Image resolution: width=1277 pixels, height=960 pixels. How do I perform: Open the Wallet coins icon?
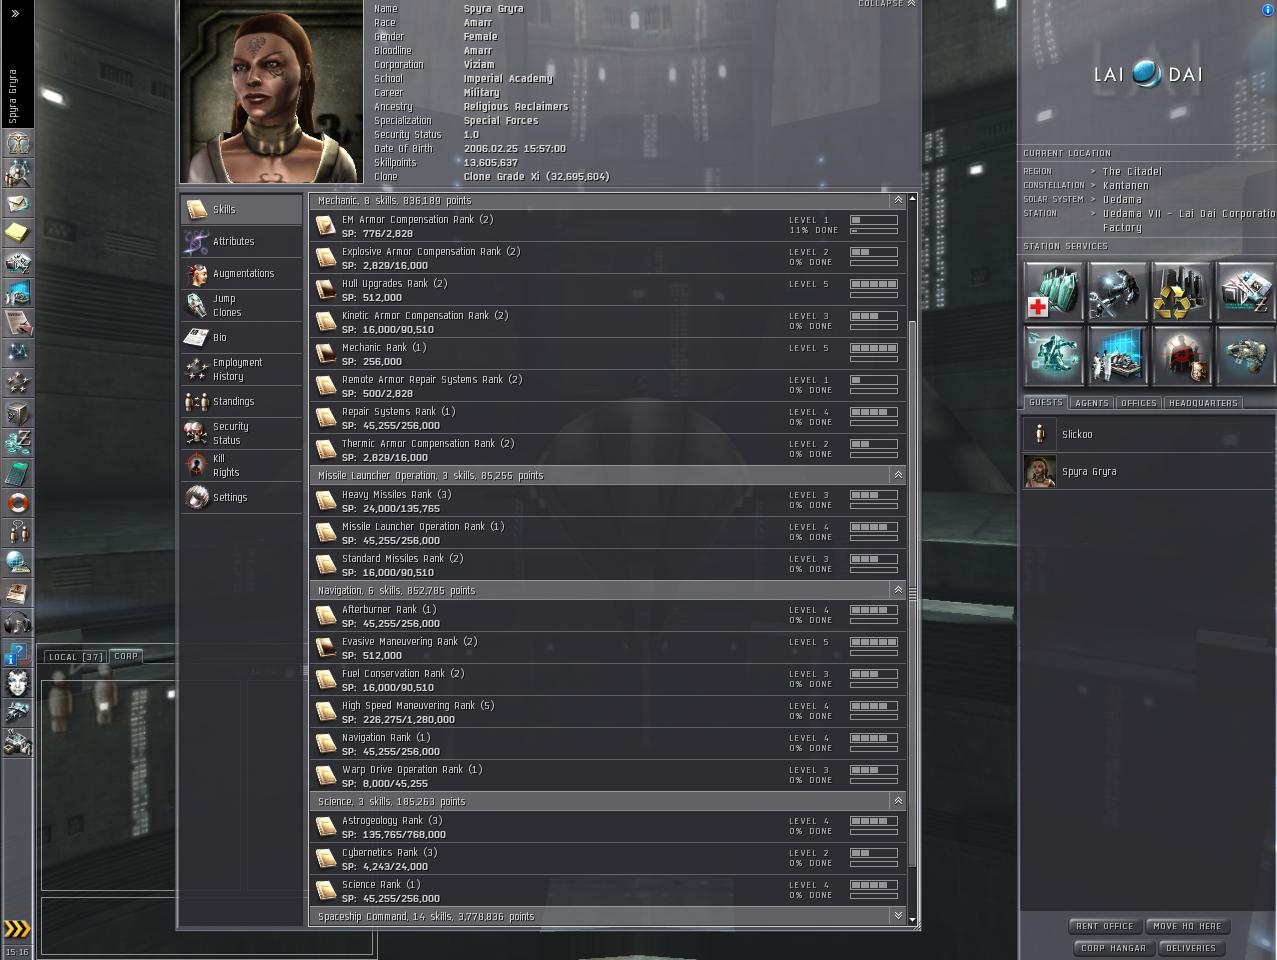[x=18, y=443]
